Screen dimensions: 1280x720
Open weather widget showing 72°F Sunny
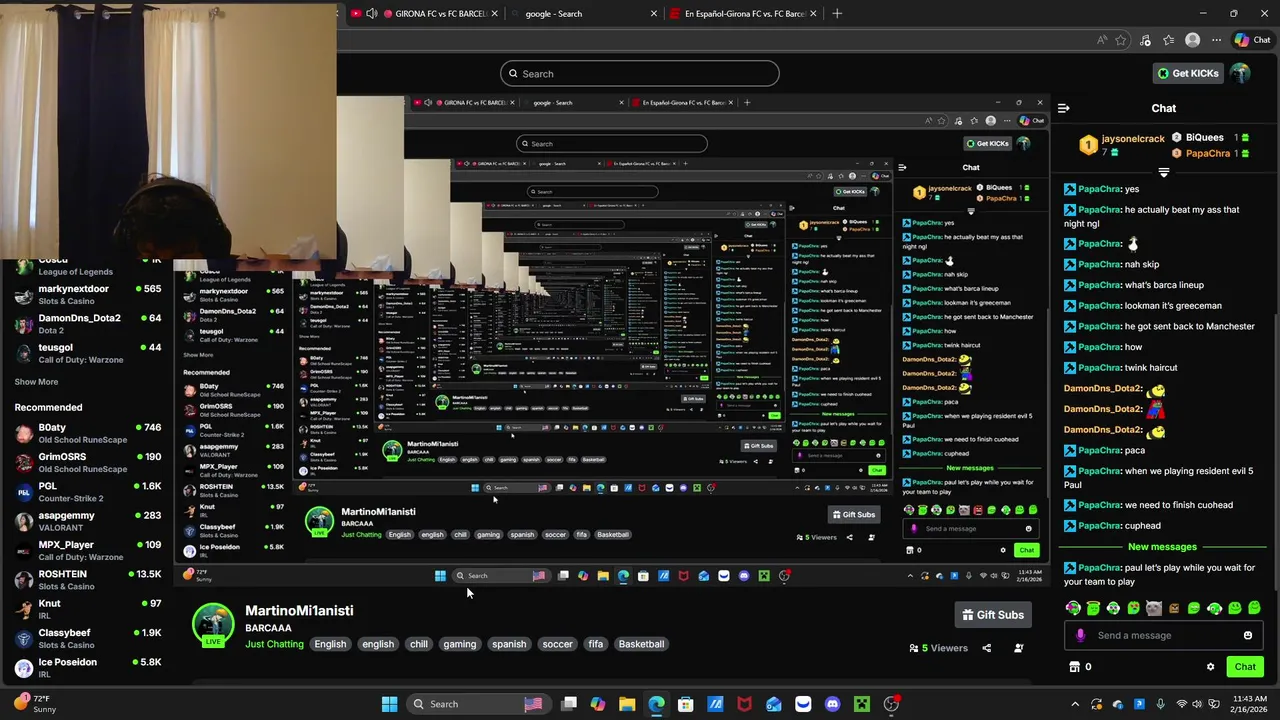(36, 704)
